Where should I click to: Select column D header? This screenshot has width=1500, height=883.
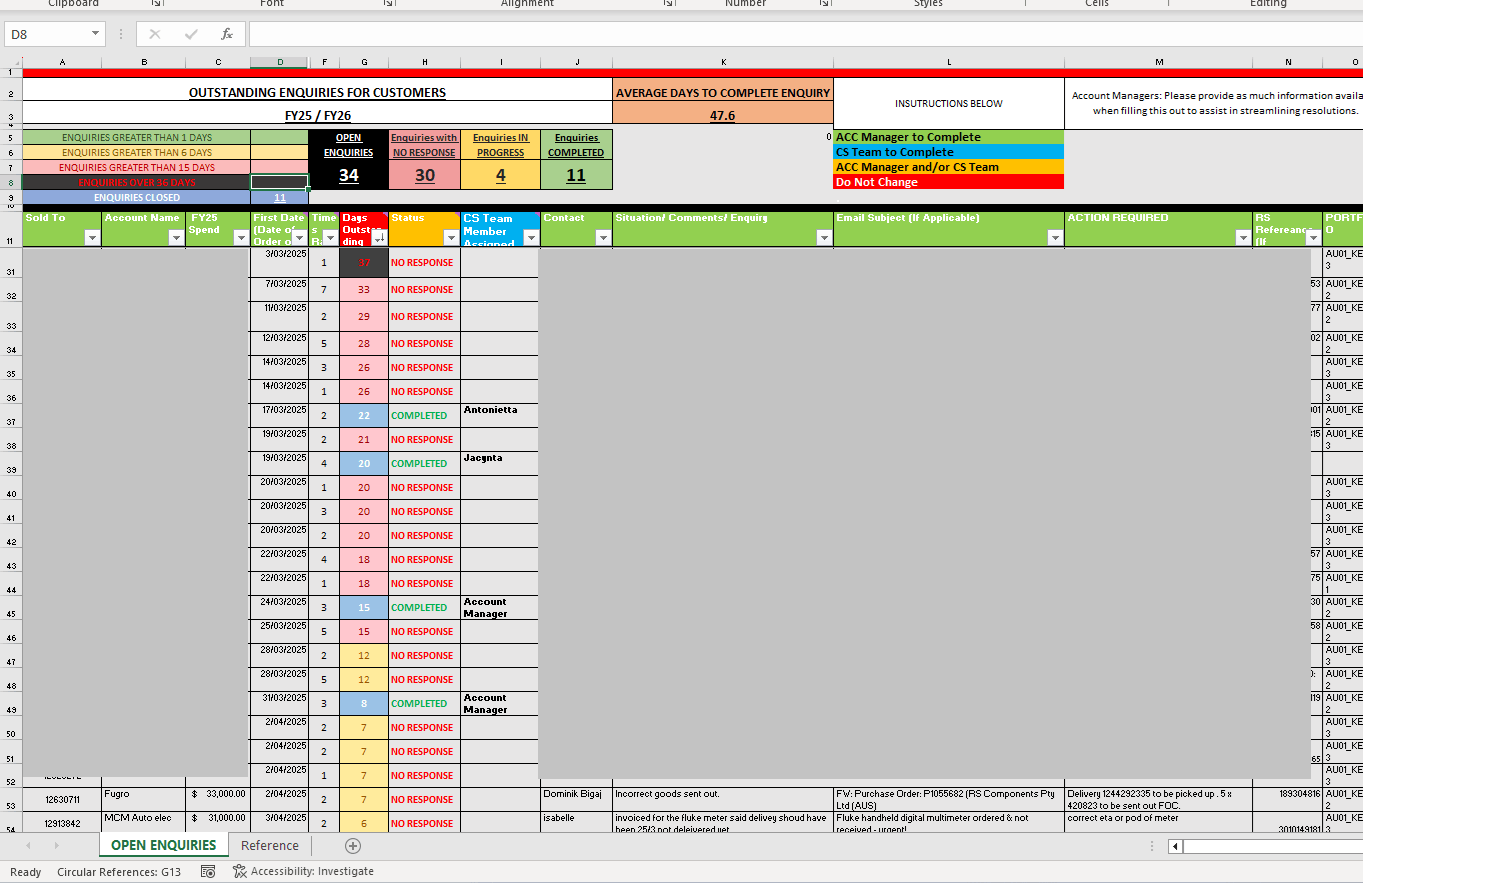tap(280, 62)
